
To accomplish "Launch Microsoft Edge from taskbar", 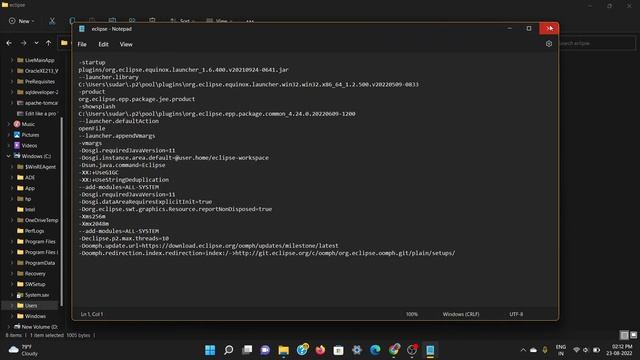I will click(375, 350).
